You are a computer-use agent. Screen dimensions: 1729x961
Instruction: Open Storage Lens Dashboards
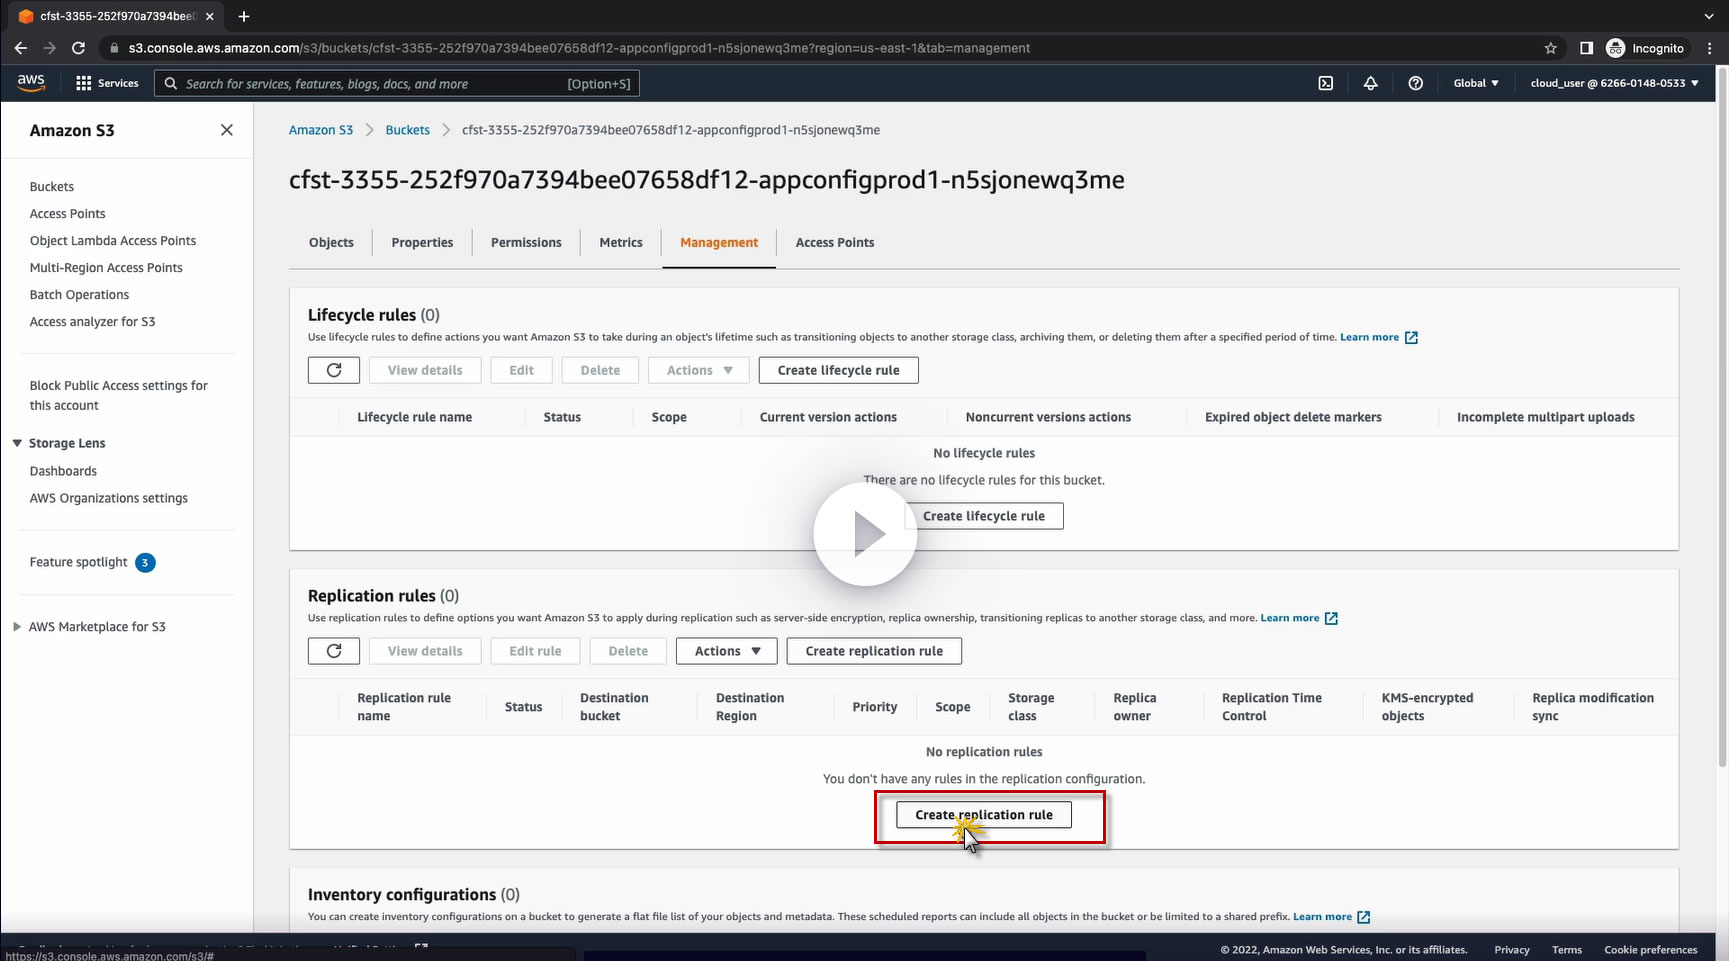click(x=63, y=471)
